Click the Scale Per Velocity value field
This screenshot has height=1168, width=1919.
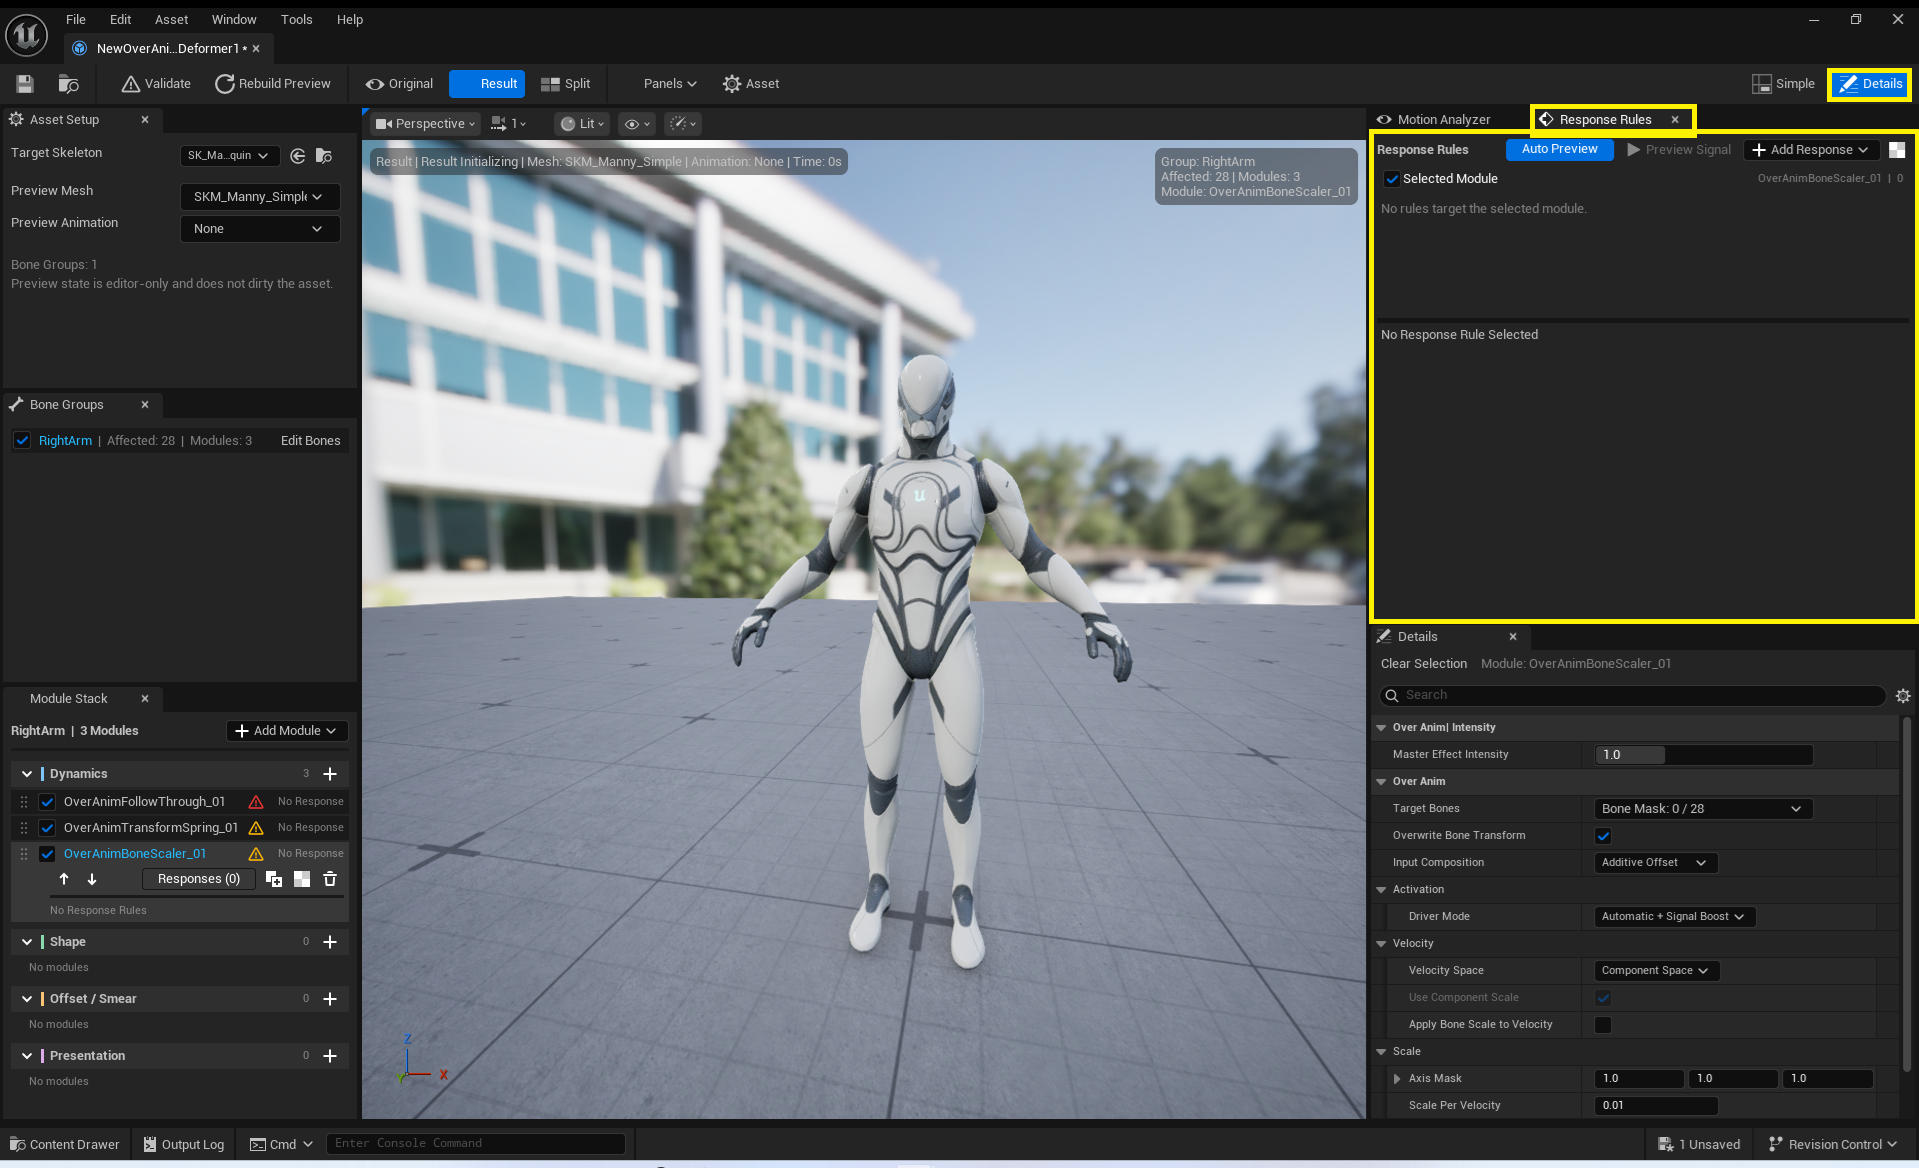[x=1656, y=1106]
